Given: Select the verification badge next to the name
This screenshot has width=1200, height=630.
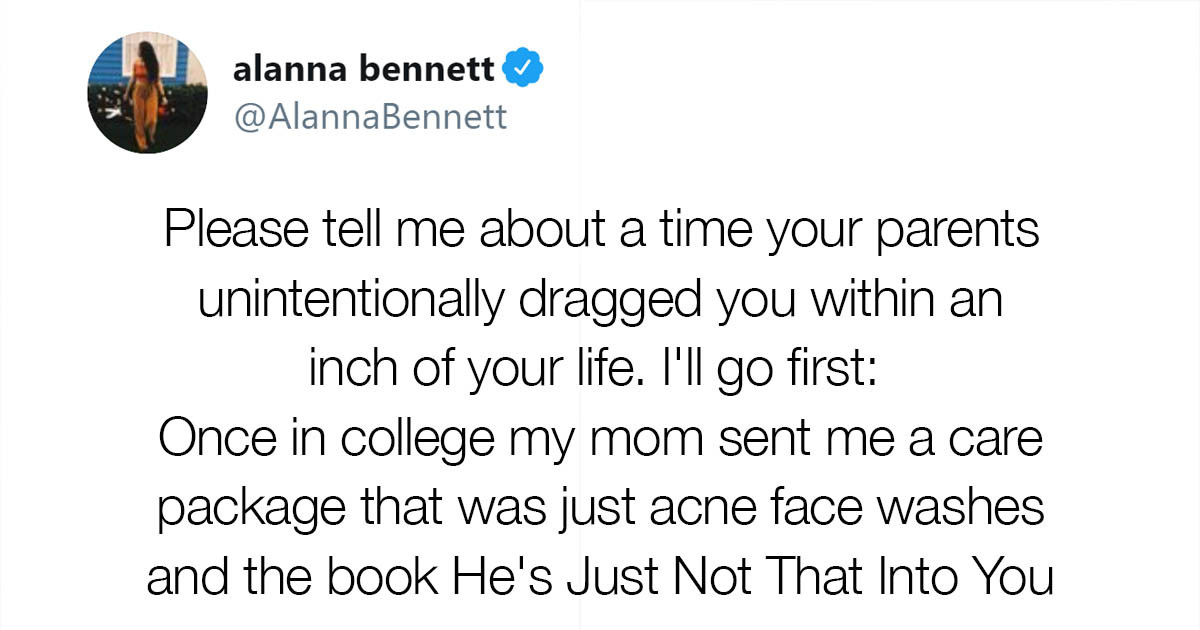Looking at the screenshot, I should [x=523, y=66].
